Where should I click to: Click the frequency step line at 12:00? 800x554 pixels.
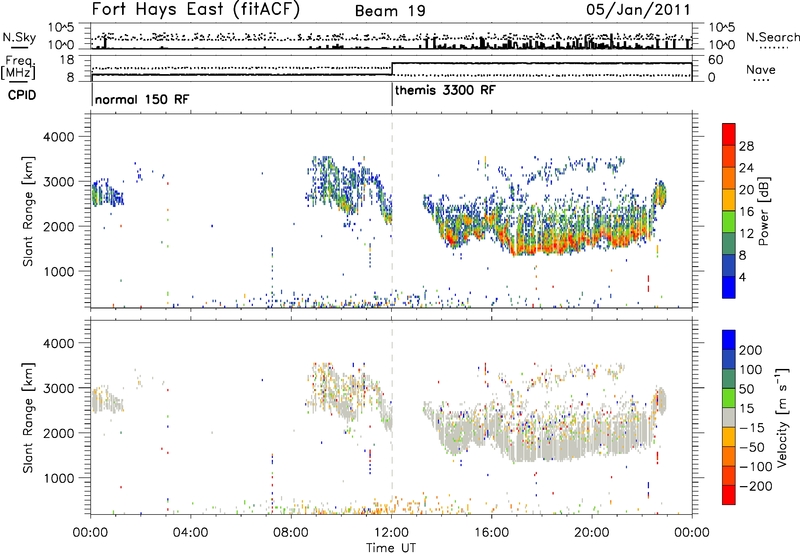(x=392, y=69)
